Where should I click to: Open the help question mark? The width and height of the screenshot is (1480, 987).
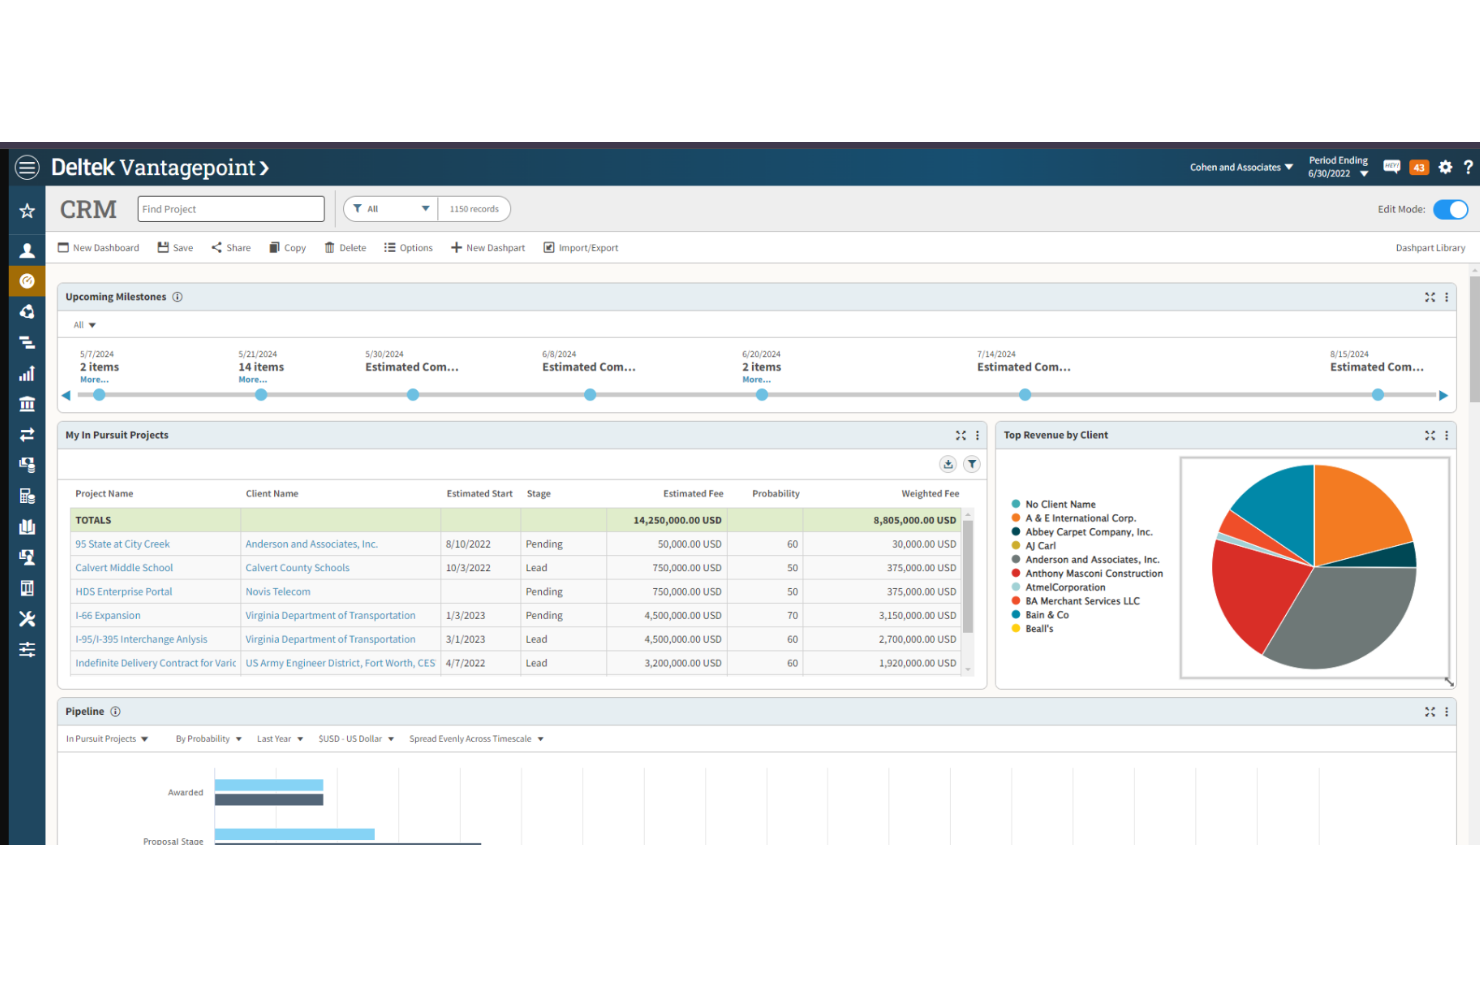1468,167
